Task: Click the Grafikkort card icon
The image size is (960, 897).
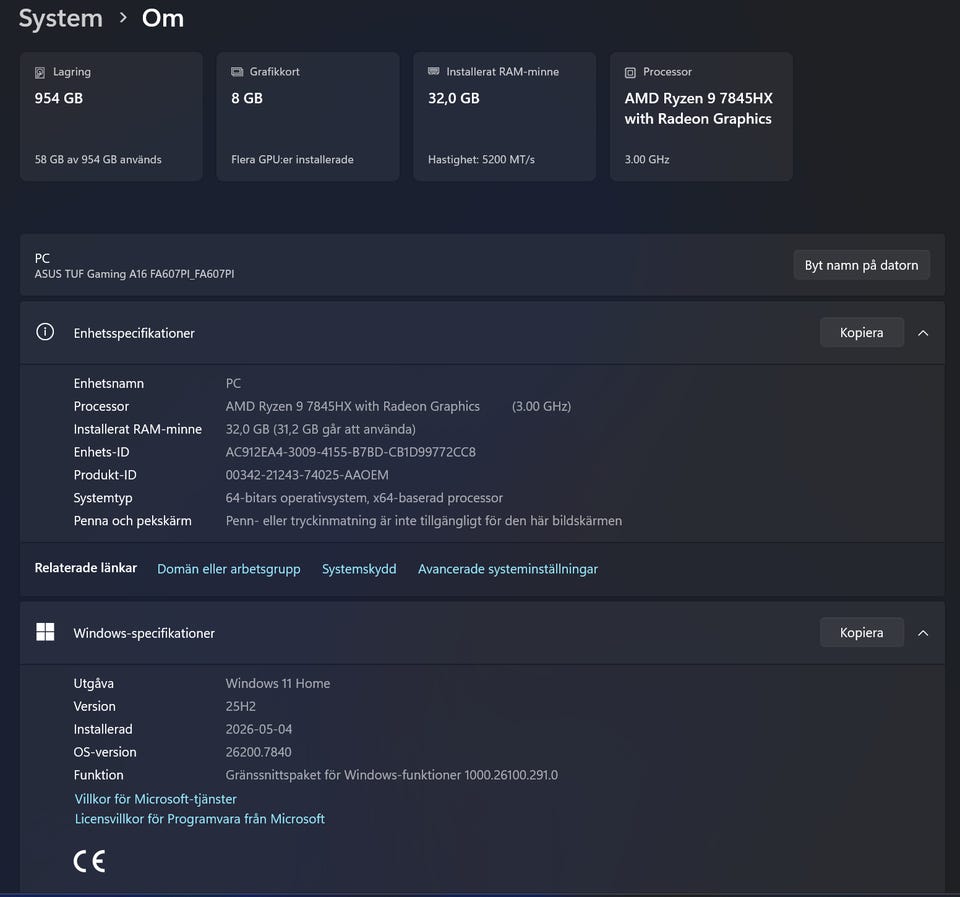Action: [x=237, y=72]
